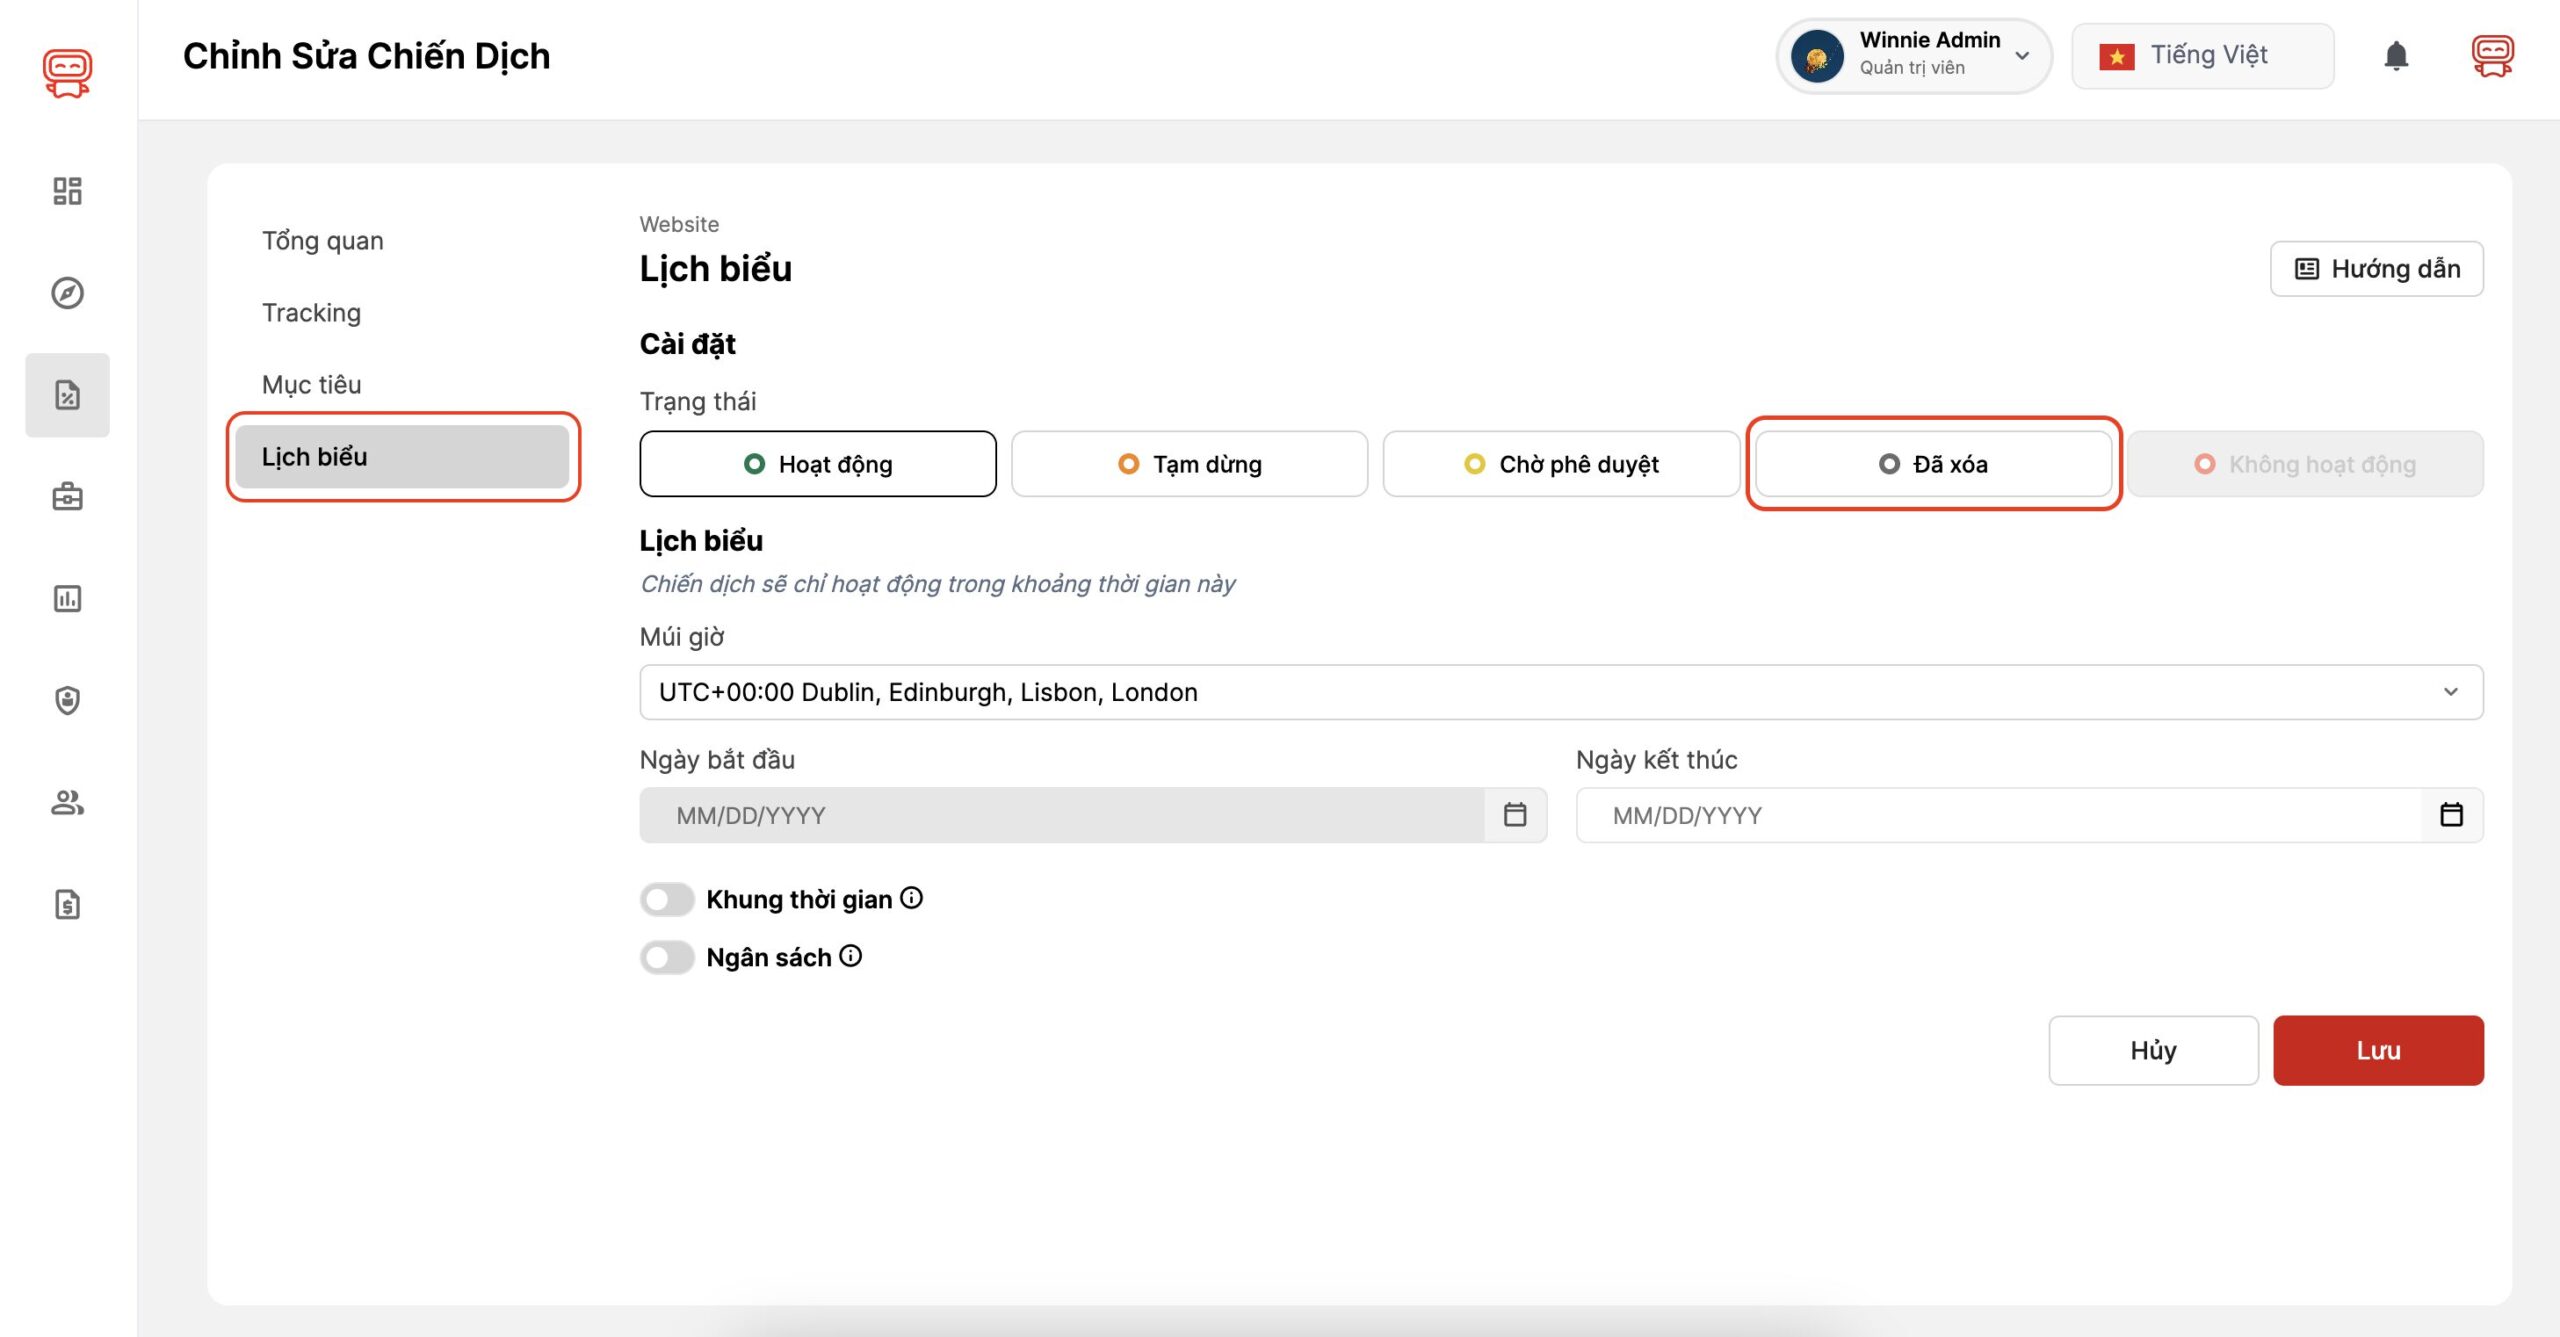Click the Ngày kết thúc date field
Viewport: 2560px width, 1337px height.
(1998, 815)
